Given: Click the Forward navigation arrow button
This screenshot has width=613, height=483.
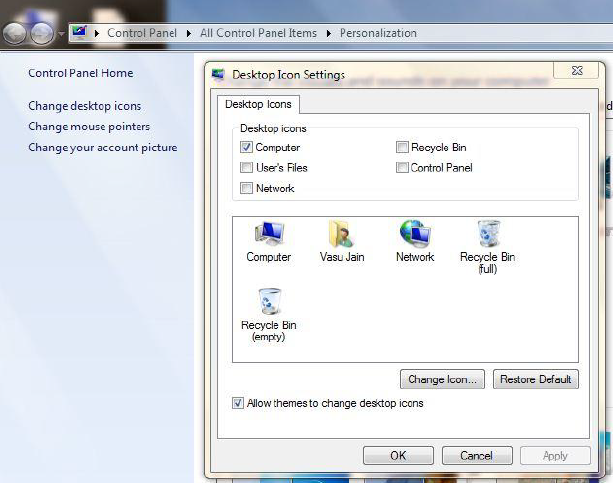Looking at the screenshot, I should [42, 33].
